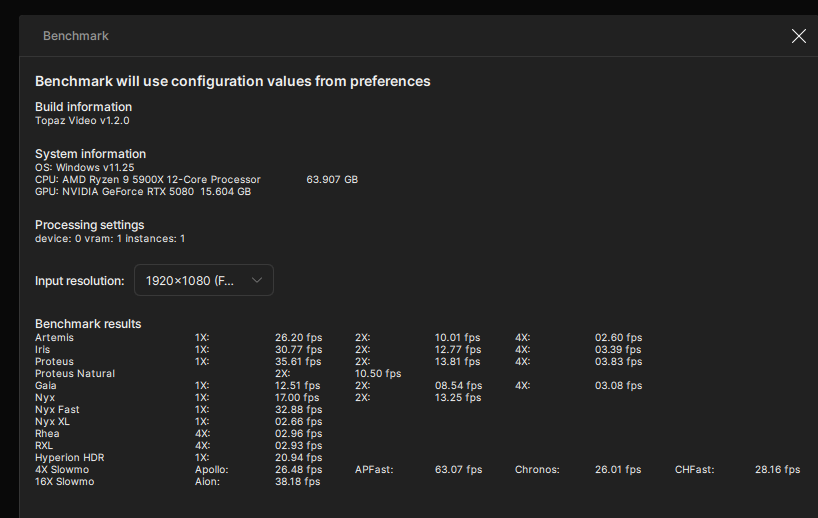Select the Topaz Video v1.2.0 build text
This screenshot has width=818, height=518.
(82, 120)
